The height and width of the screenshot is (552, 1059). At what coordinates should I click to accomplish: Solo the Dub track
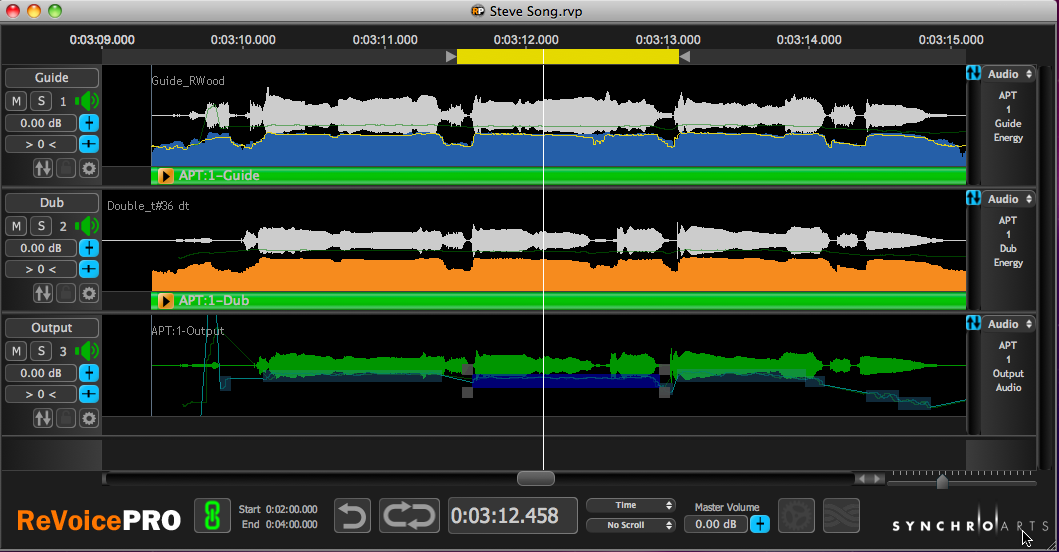pyautogui.click(x=40, y=226)
